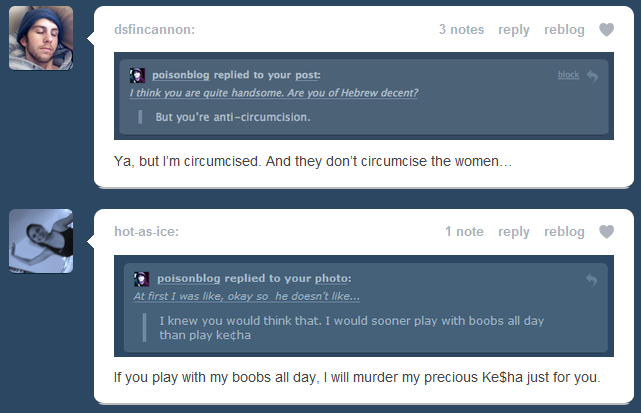Viewport: 641px width, 413px height.
Task: View 3 notes on dsfincannon's post
Action: coord(461,30)
